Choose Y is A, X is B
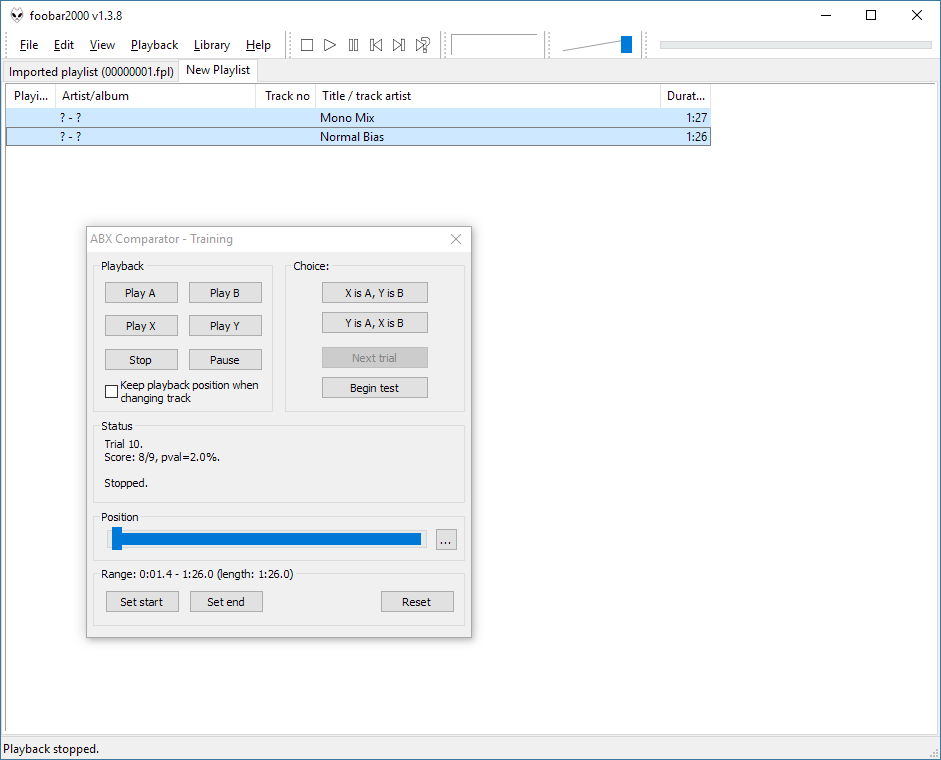This screenshot has width=941, height=760. coord(374,323)
